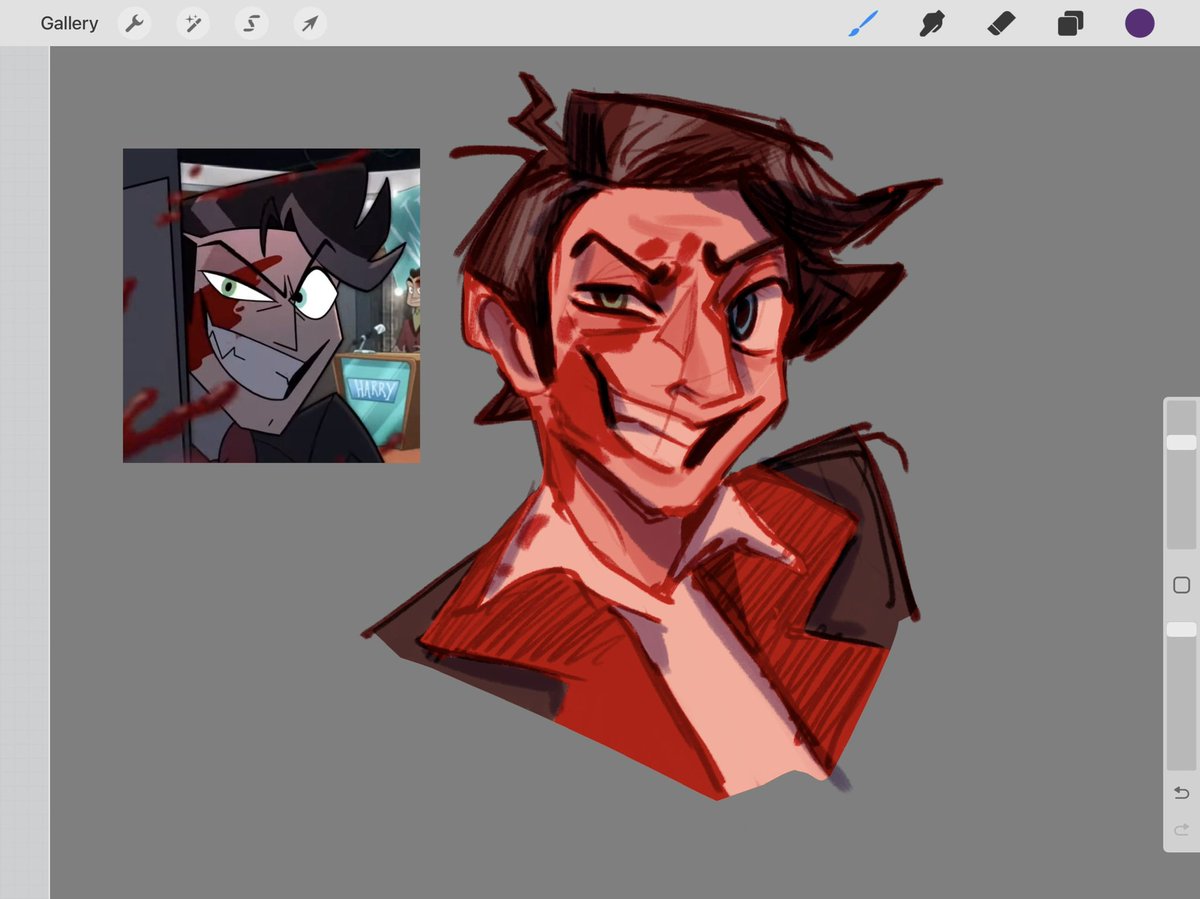This screenshot has width=1200, height=899.
Task: Open the Adjustments magic wand menu
Action: click(x=193, y=24)
